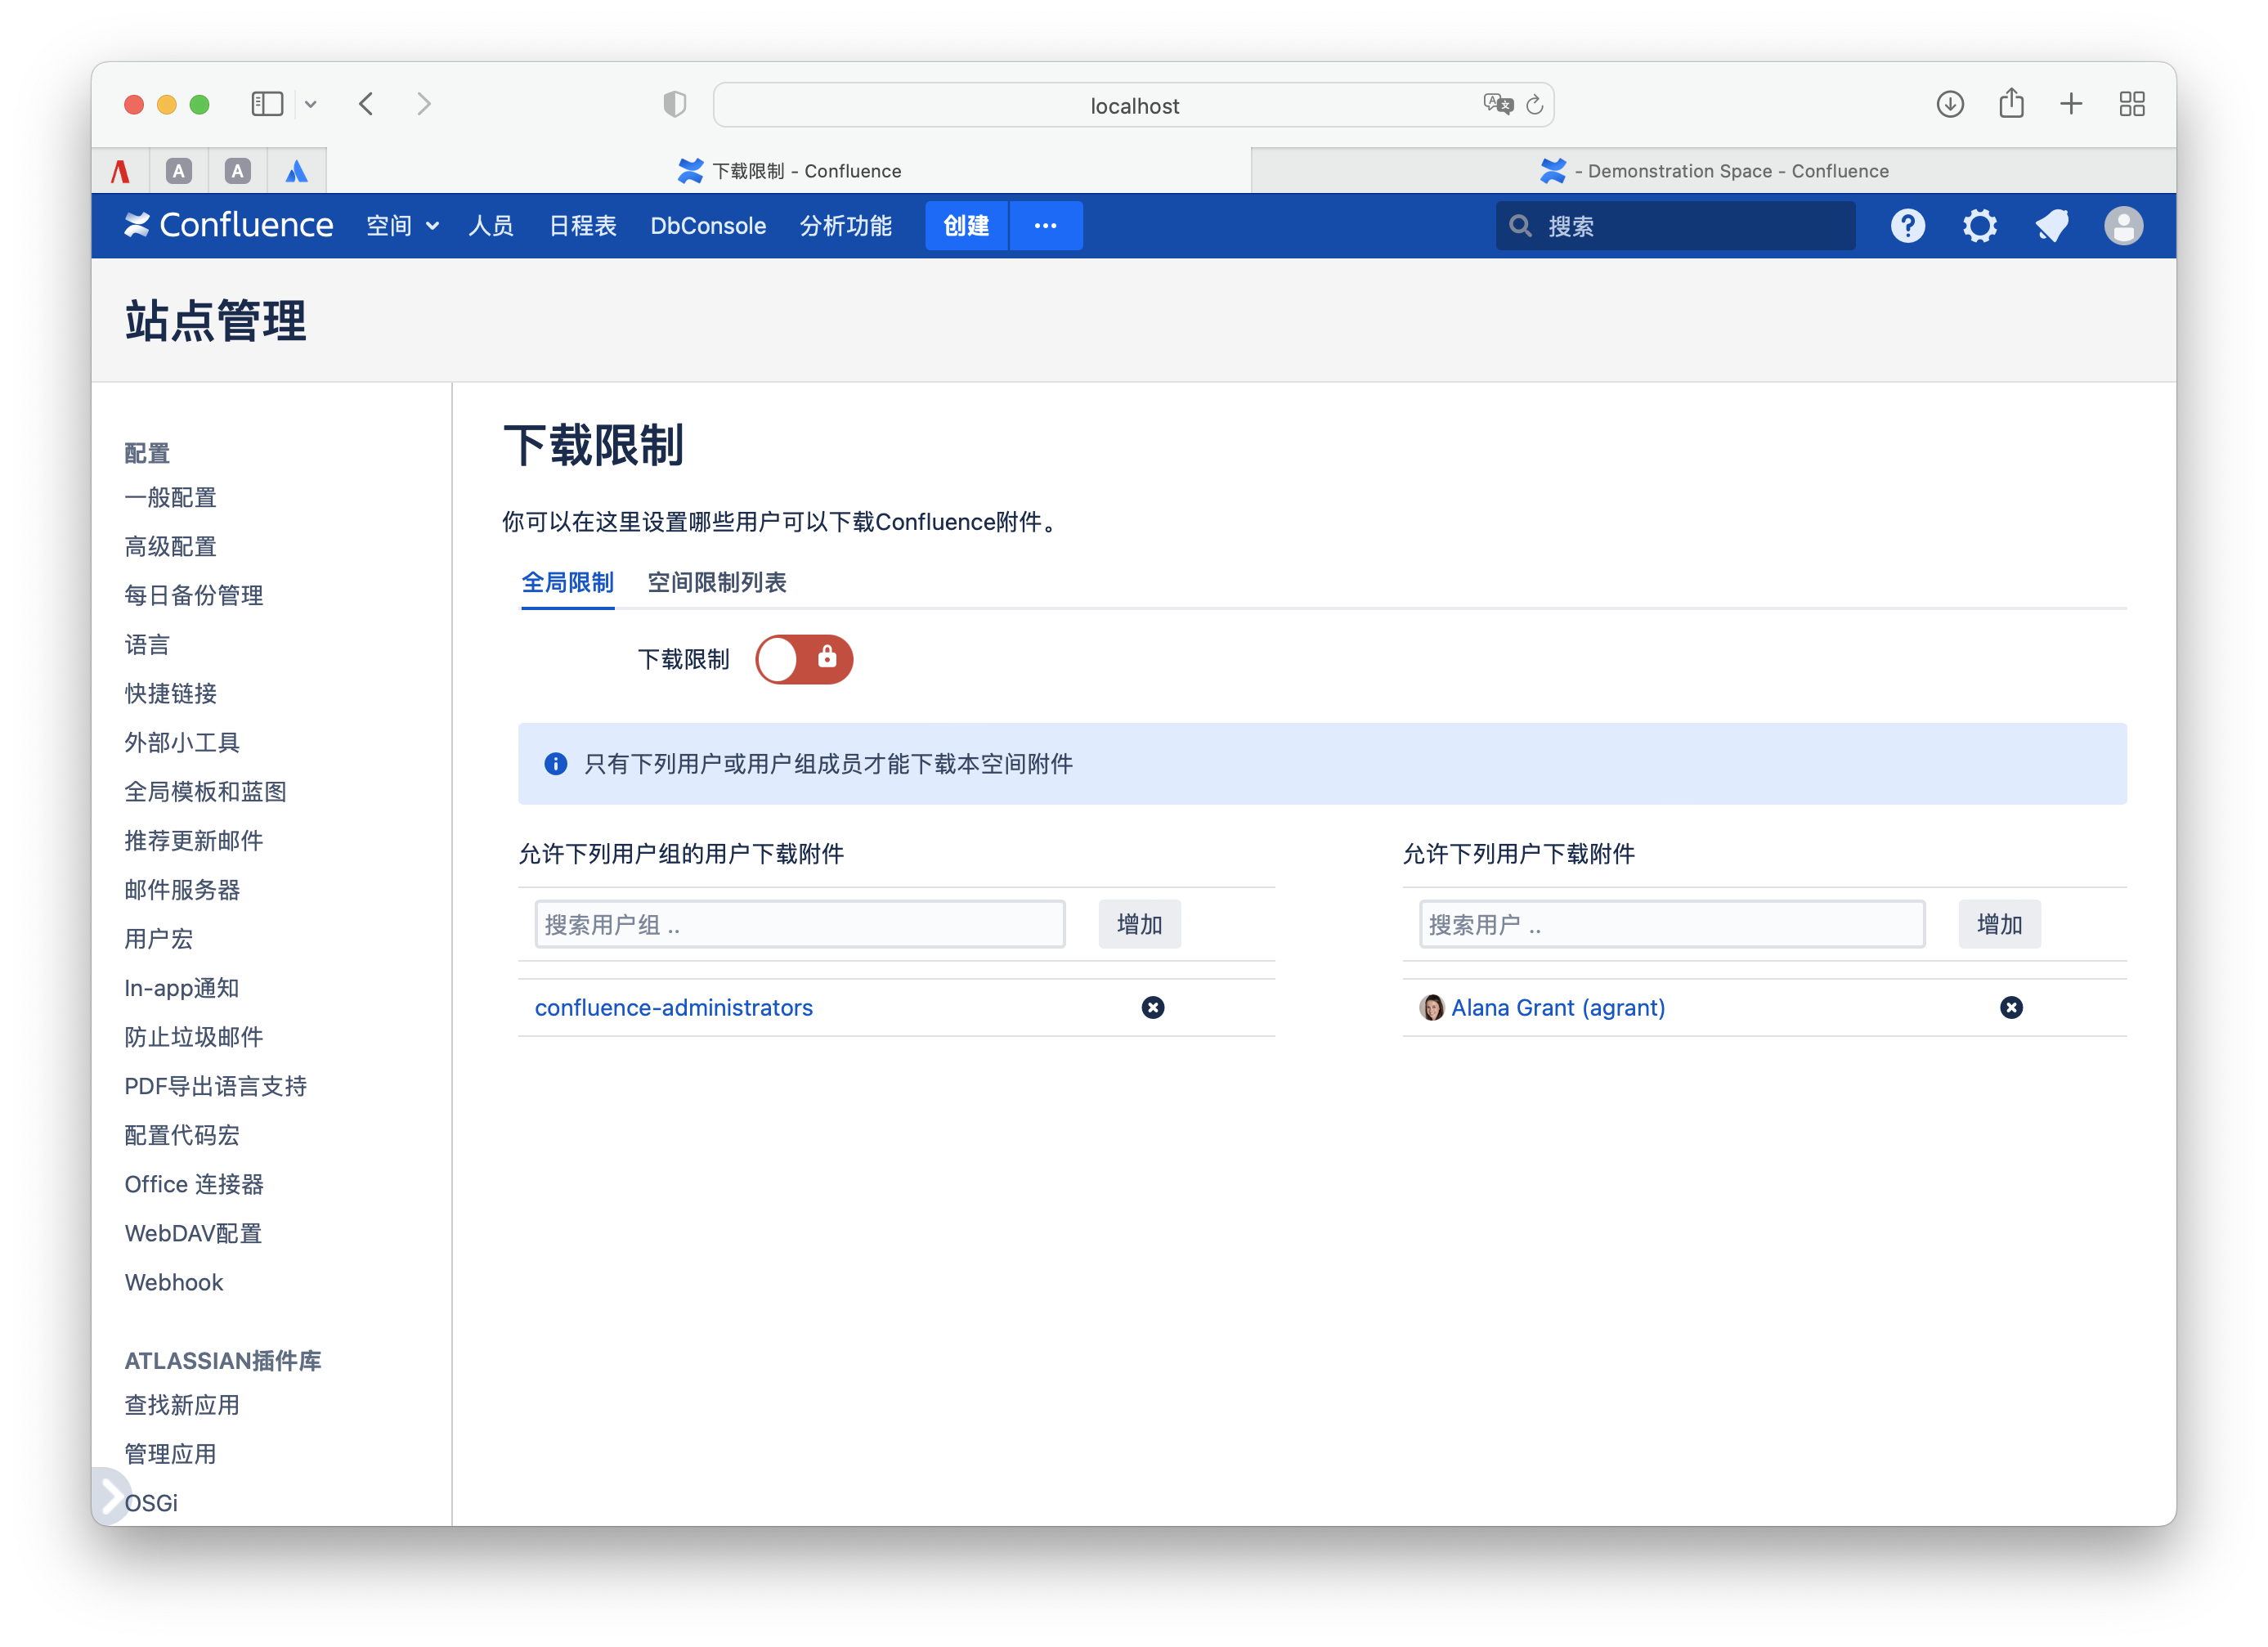Click the 搜索用户 input field
This screenshot has width=2268, height=1647.
point(1671,924)
